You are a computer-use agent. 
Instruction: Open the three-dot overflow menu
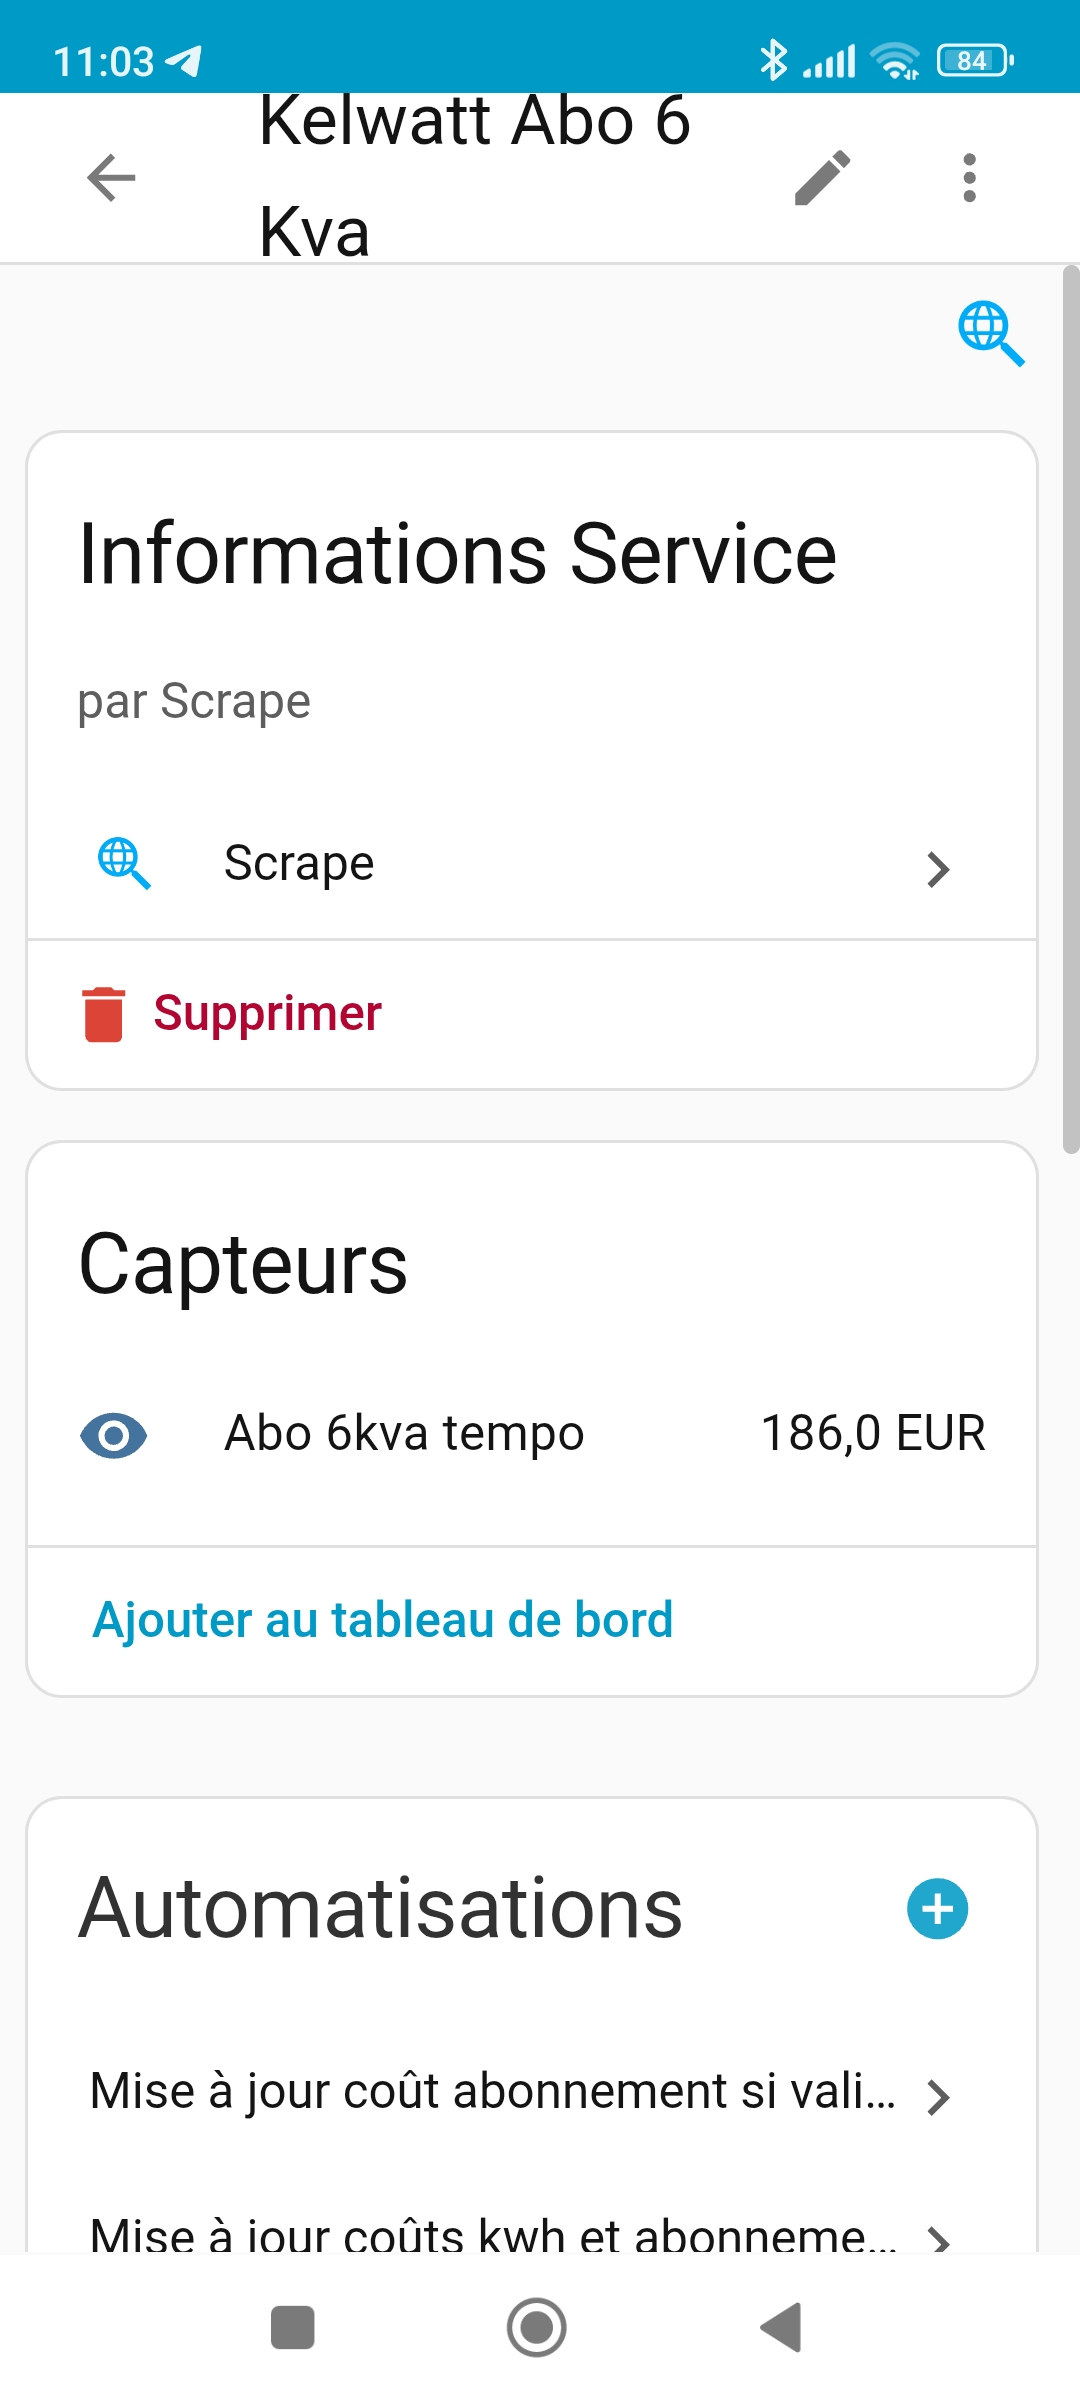click(x=968, y=178)
